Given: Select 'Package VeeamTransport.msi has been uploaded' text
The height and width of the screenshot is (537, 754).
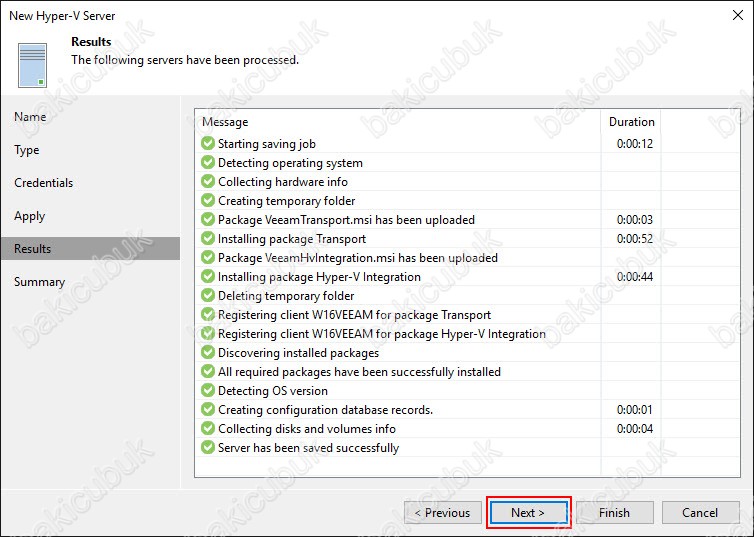Looking at the screenshot, I should click(x=346, y=220).
